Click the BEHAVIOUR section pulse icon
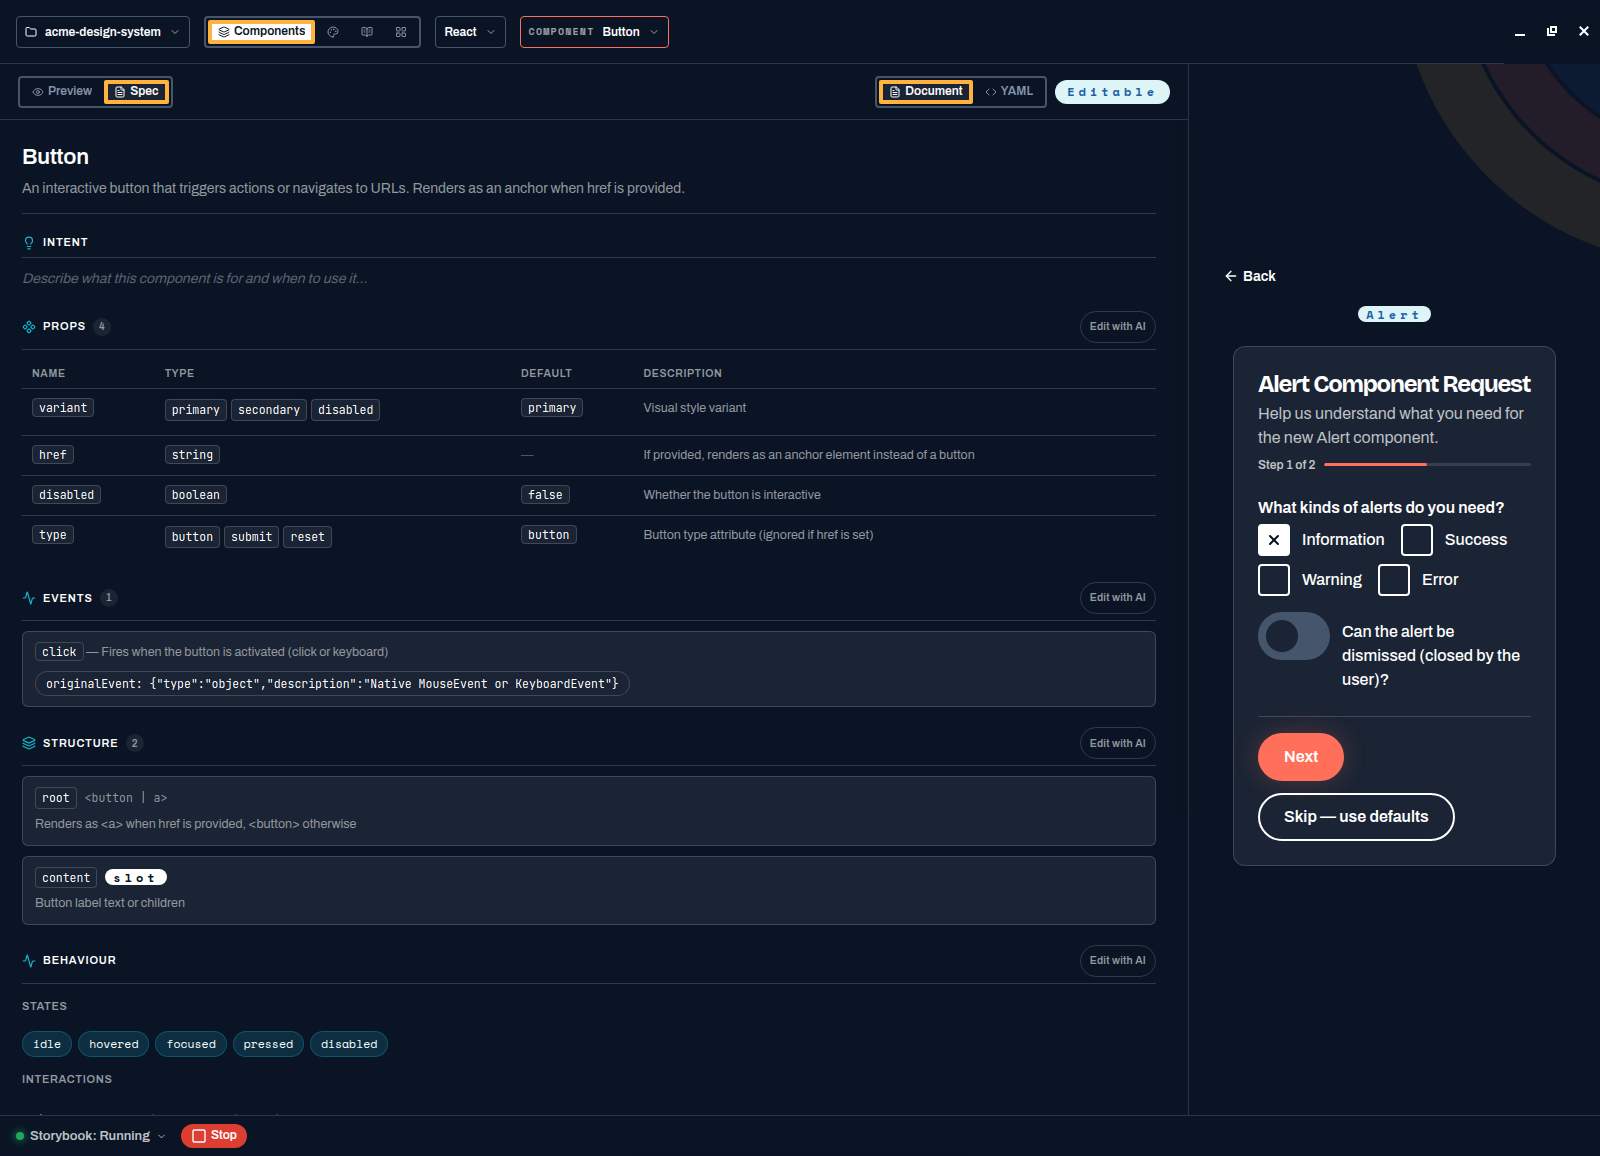The image size is (1600, 1156). (x=29, y=960)
